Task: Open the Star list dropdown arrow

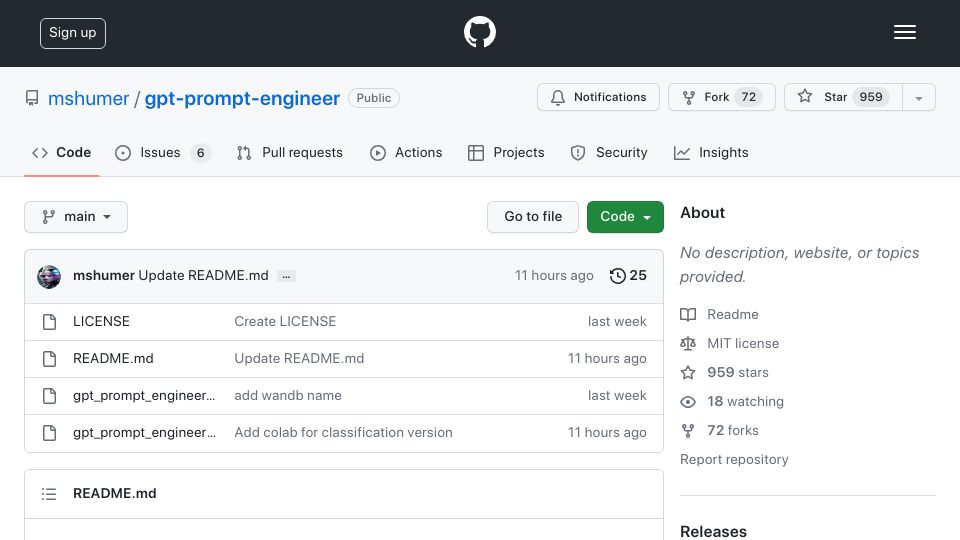Action: (919, 98)
